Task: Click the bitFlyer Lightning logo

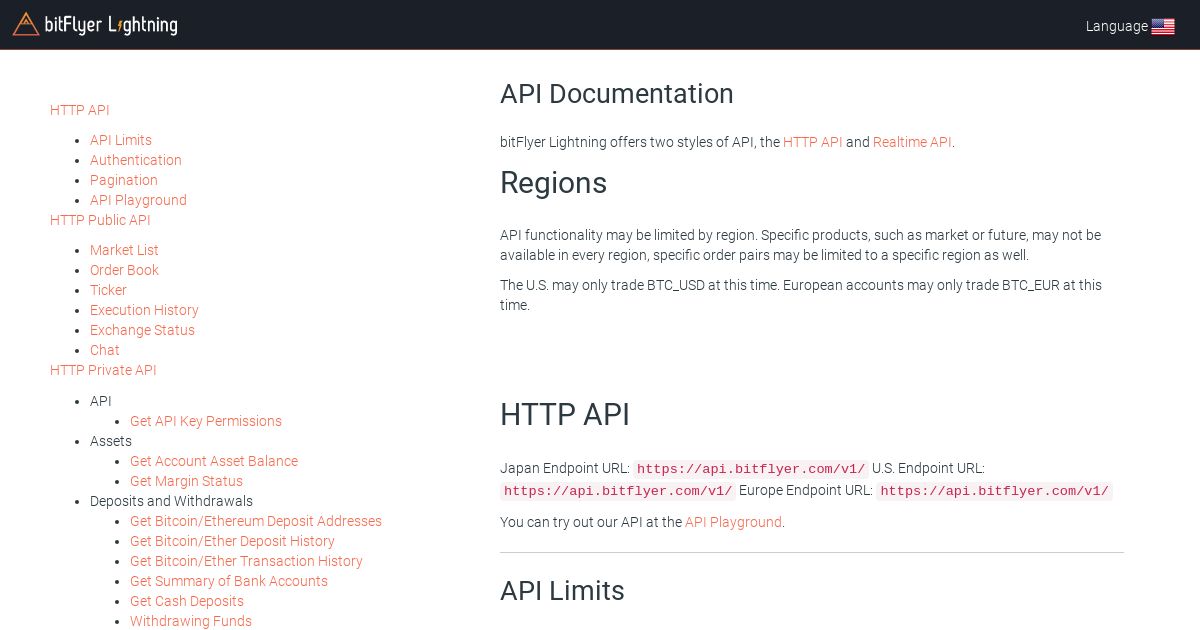Action: pyautogui.click(x=95, y=24)
